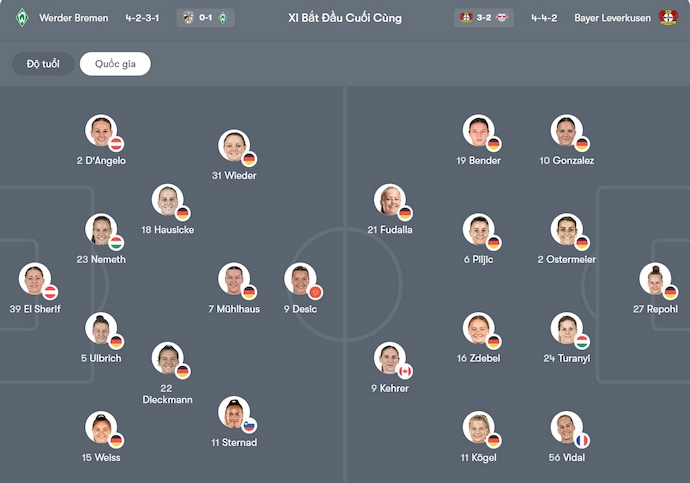
Task: Open the 0-1 previous match result
Action: pos(205,18)
